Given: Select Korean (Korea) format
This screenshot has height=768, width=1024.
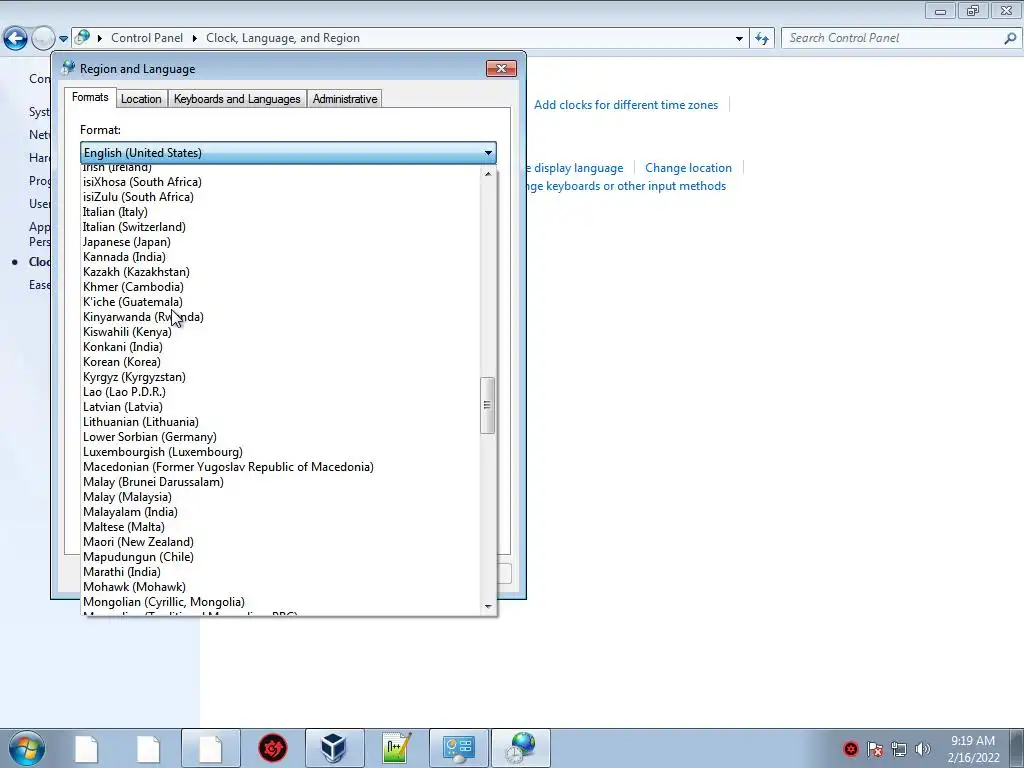Looking at the screenshot, I should (281, 362).
